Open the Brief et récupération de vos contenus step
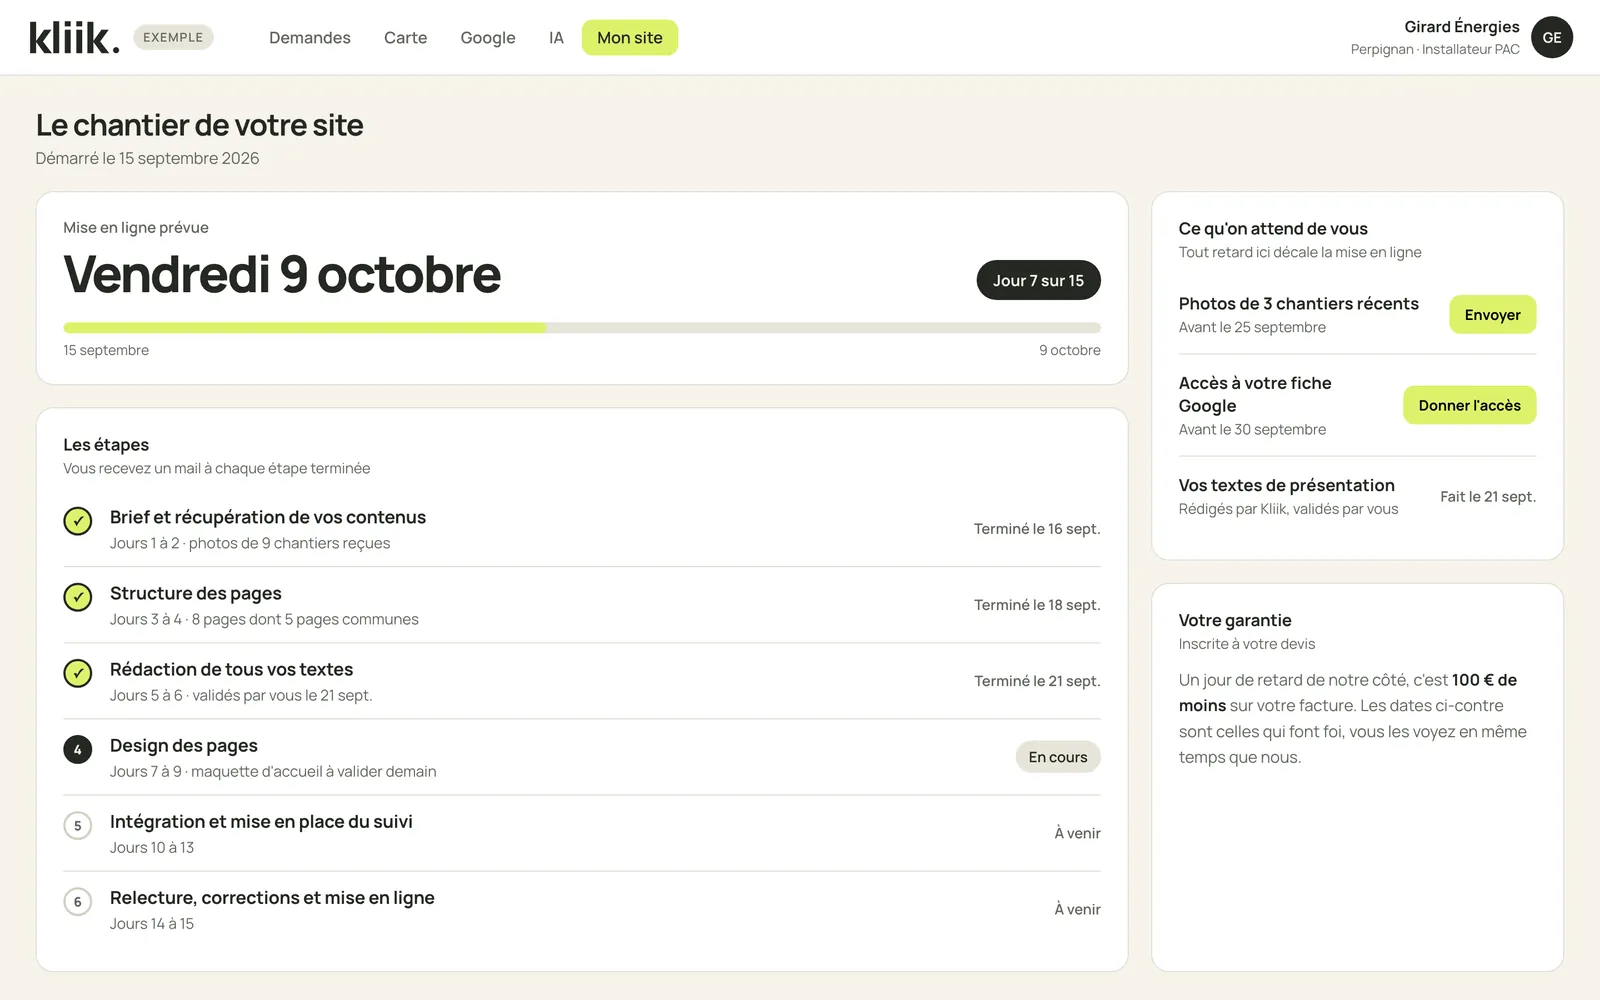Screen dimensions: 1600x1000 [582, 529]
